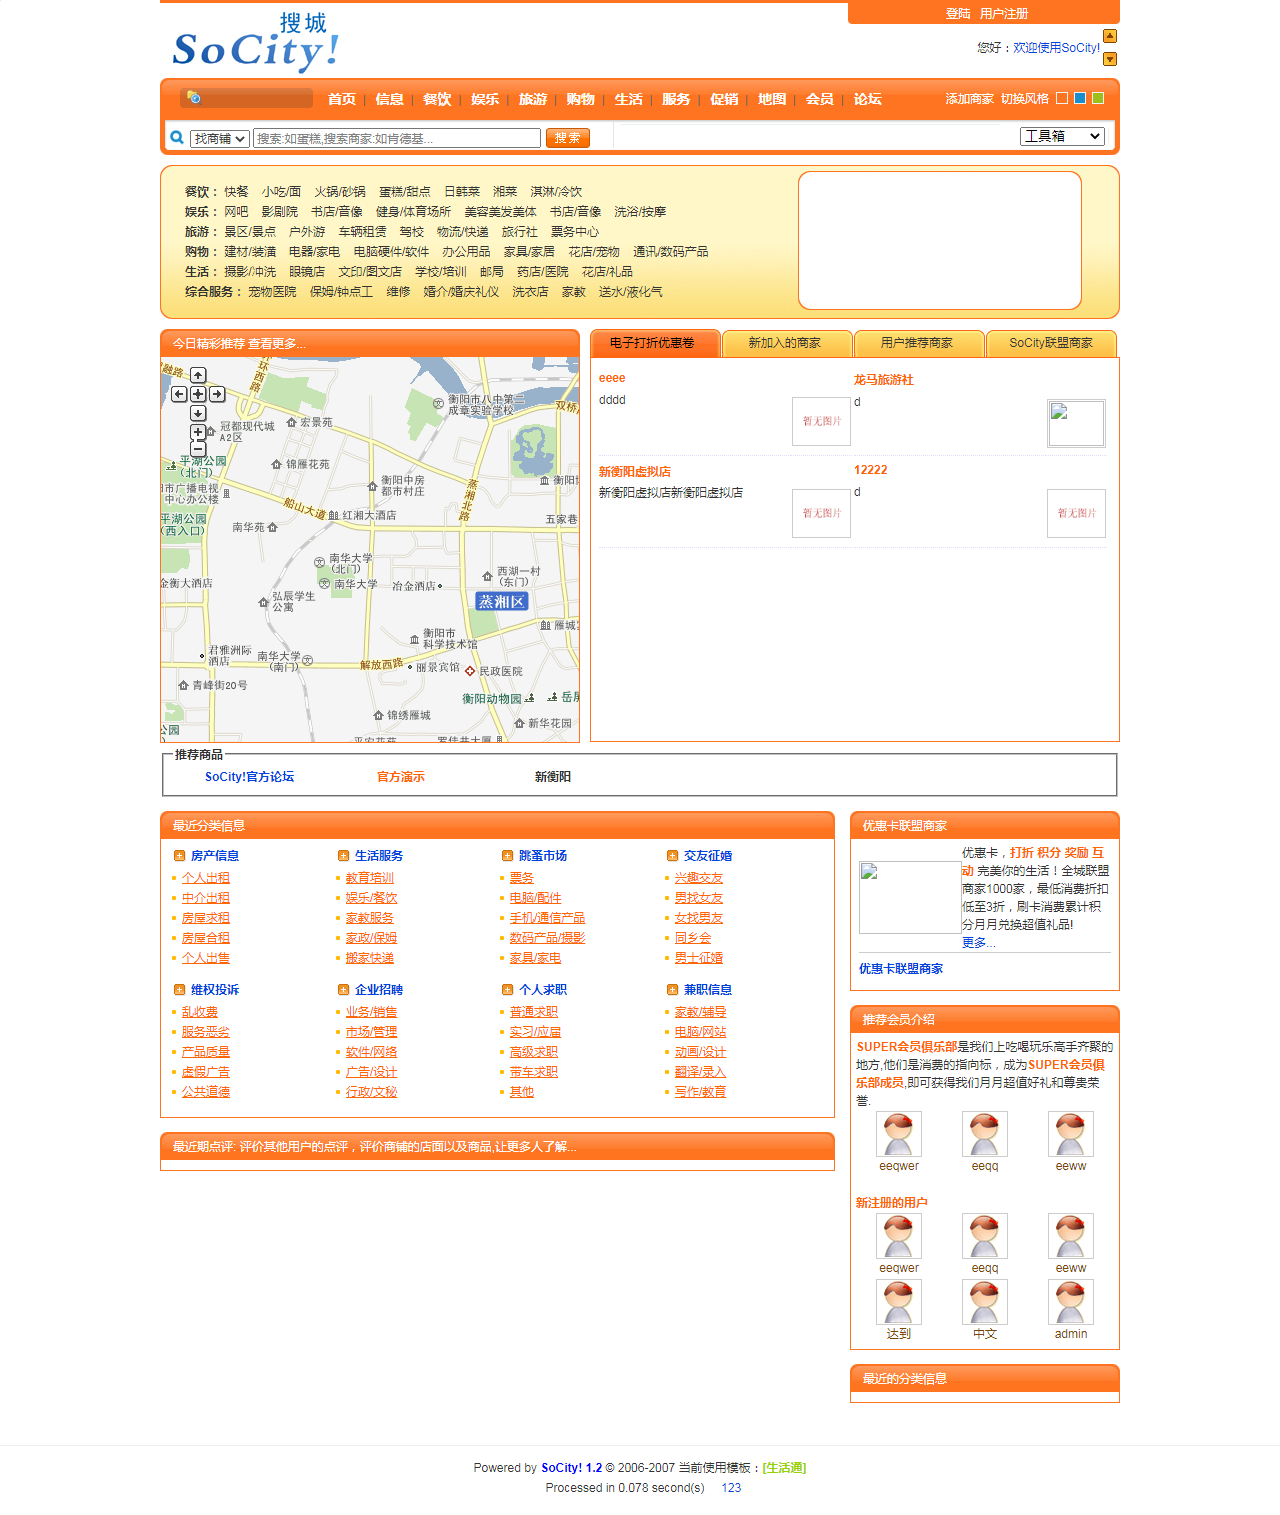Open the 工具箱 dropdown

(x=1062, y=136)
